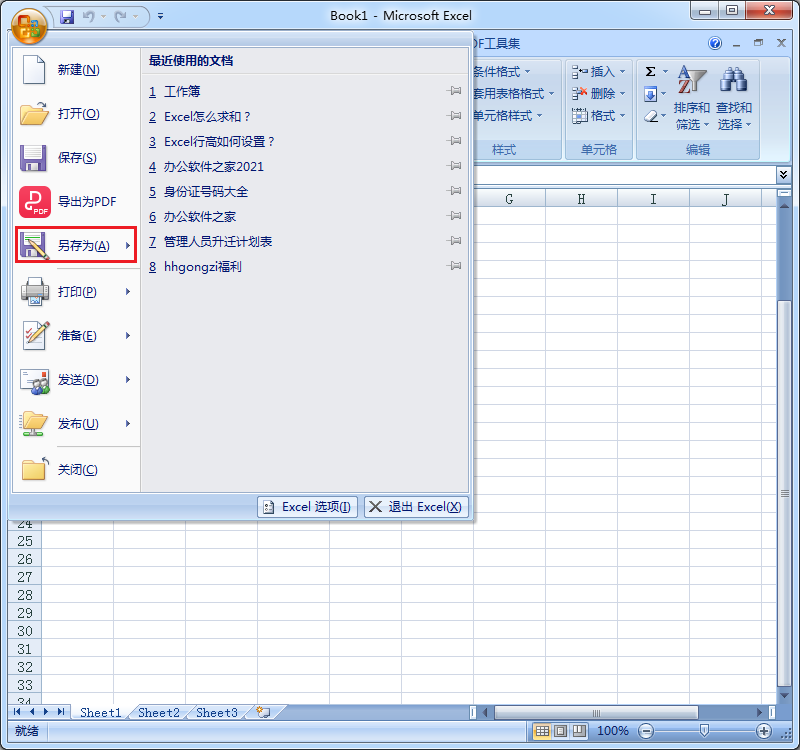Expand 发布 submenu arrow
This screenshot has height=750, width=800.
click(x=128, y=423)
